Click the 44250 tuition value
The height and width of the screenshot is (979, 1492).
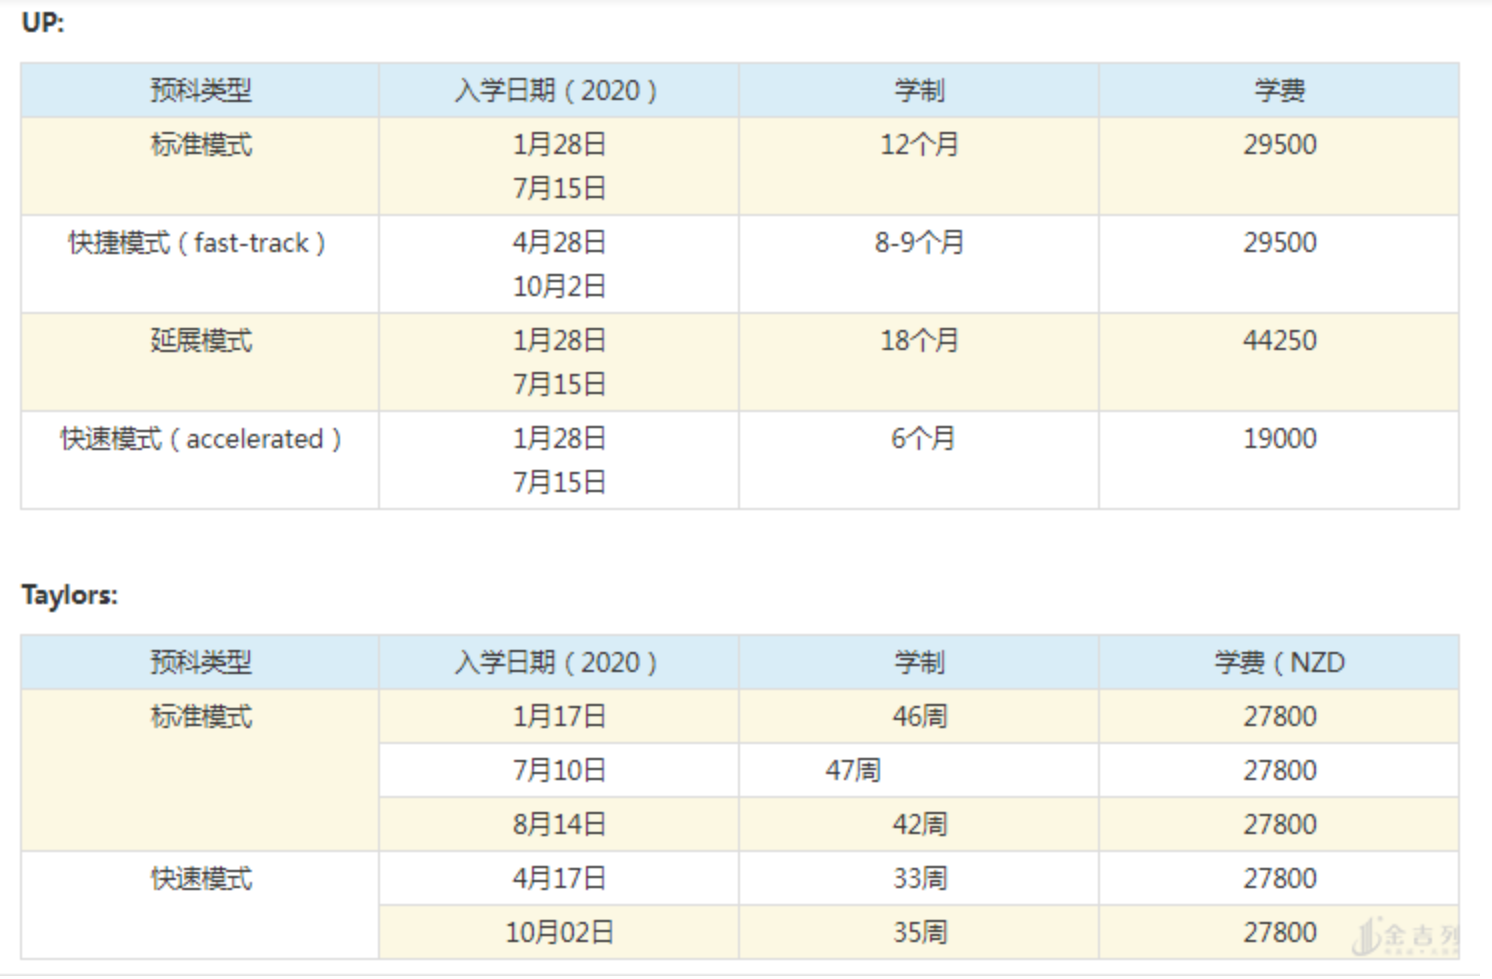[x=1279, y=341]
